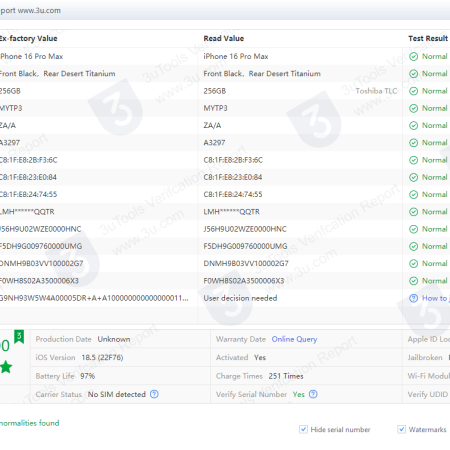Click the Normal check icon in the MYTP3 row
The height and width of the screenshot is (450, 450).
(x=413, y=108)
